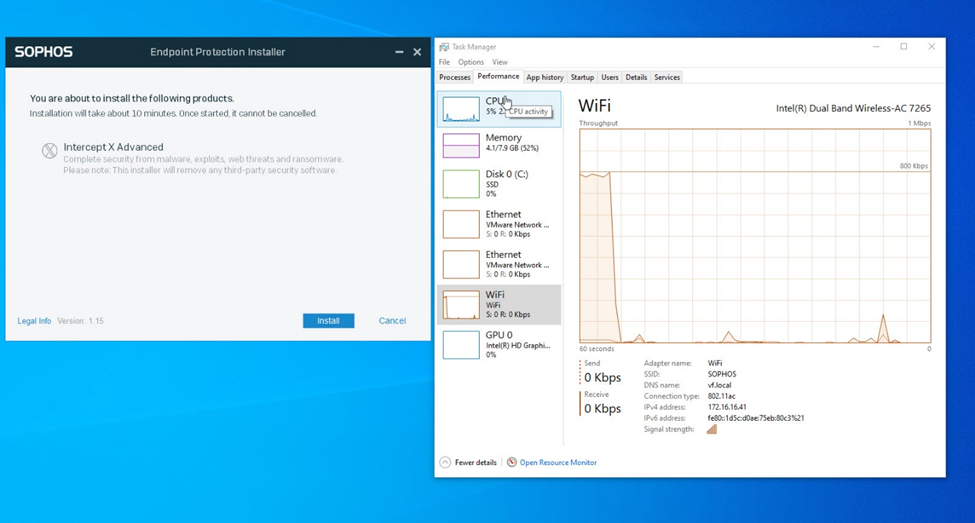
Task: Click the WiFi throughput graph
Action: click(755, 236)
